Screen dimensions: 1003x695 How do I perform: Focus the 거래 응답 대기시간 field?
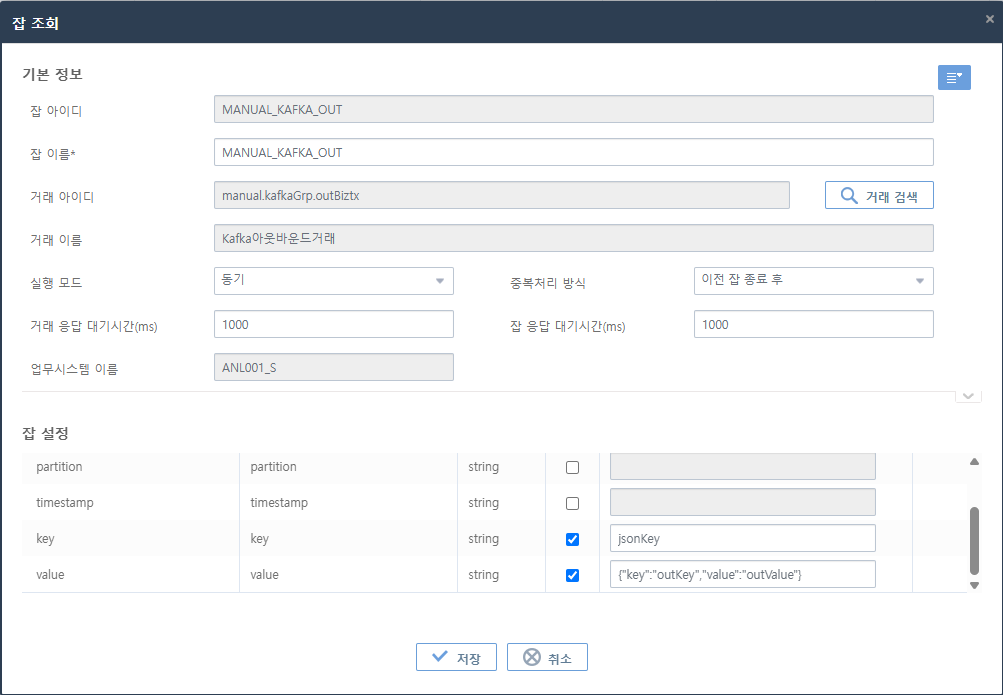tap(333, 324)
